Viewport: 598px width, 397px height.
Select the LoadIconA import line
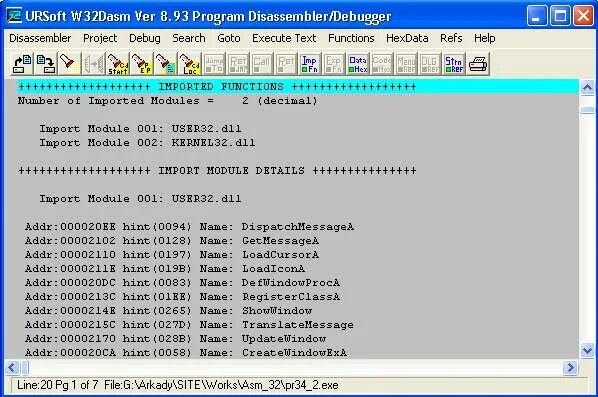[165, 269]
